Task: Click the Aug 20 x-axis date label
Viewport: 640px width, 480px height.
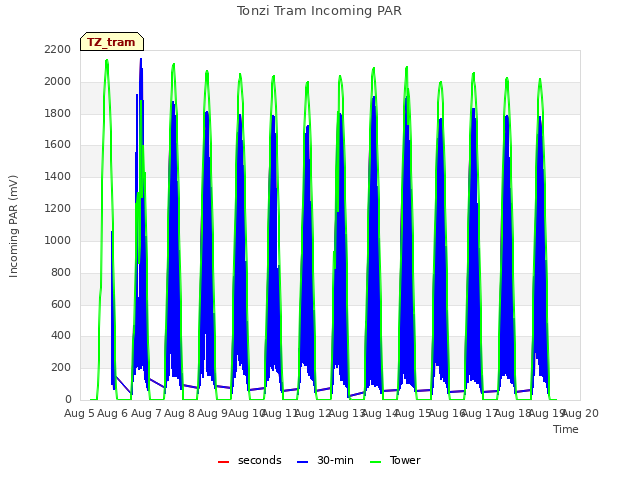Action: 580,413
